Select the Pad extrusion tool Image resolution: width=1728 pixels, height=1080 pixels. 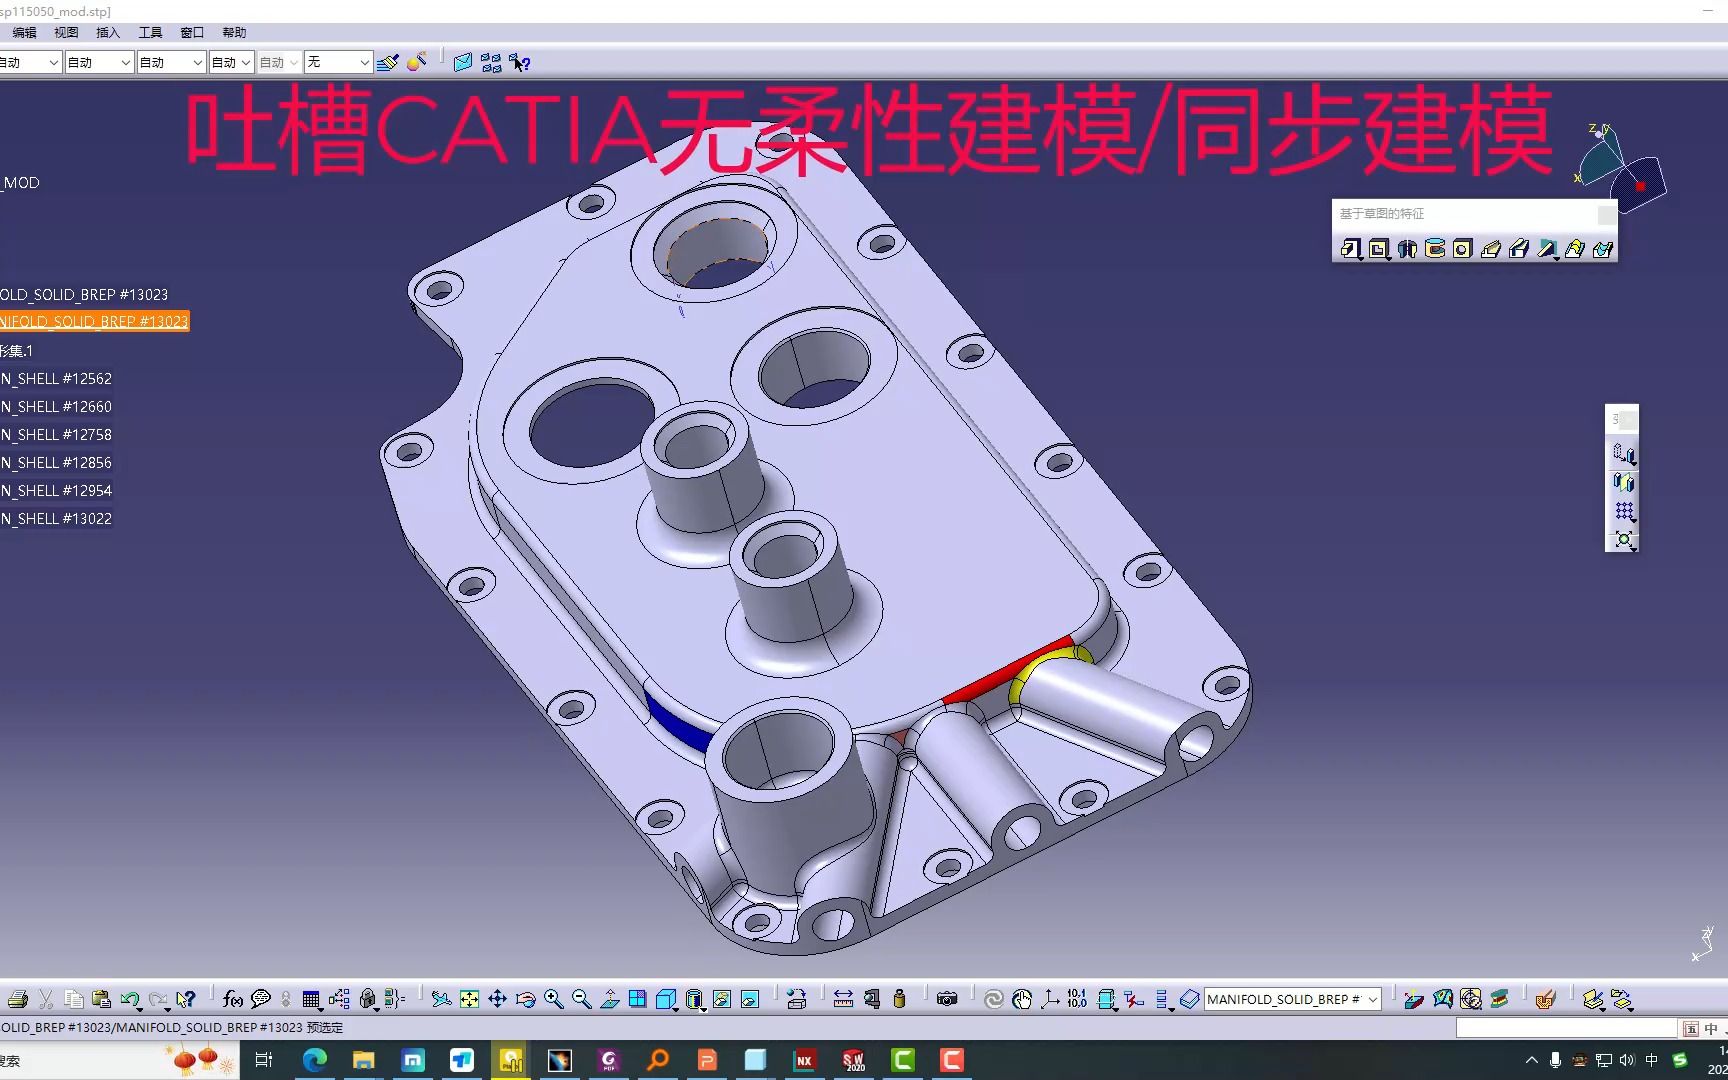click(1351, 249)
